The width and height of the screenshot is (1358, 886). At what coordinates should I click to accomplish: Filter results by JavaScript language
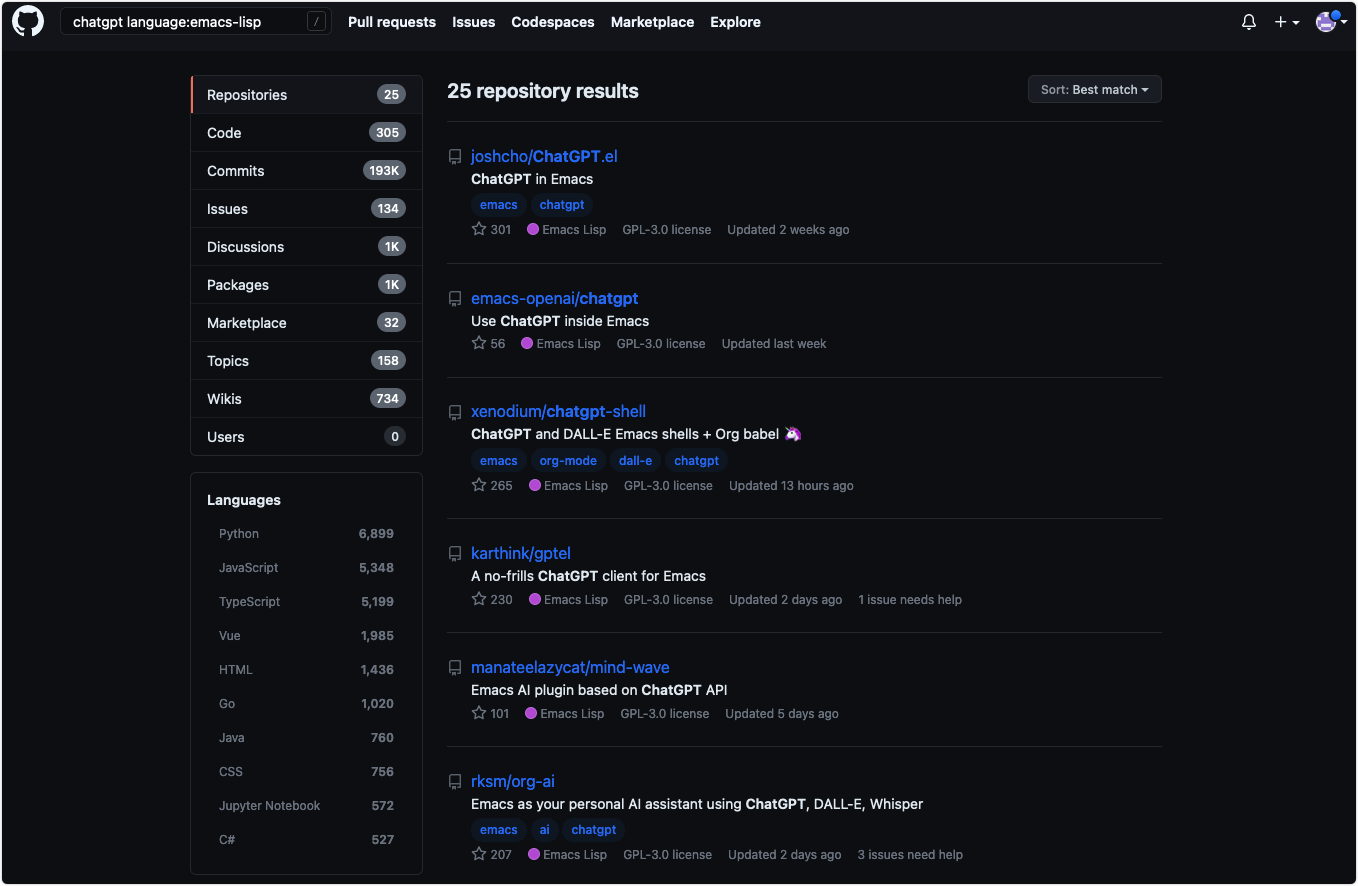[x=306, y=568]
